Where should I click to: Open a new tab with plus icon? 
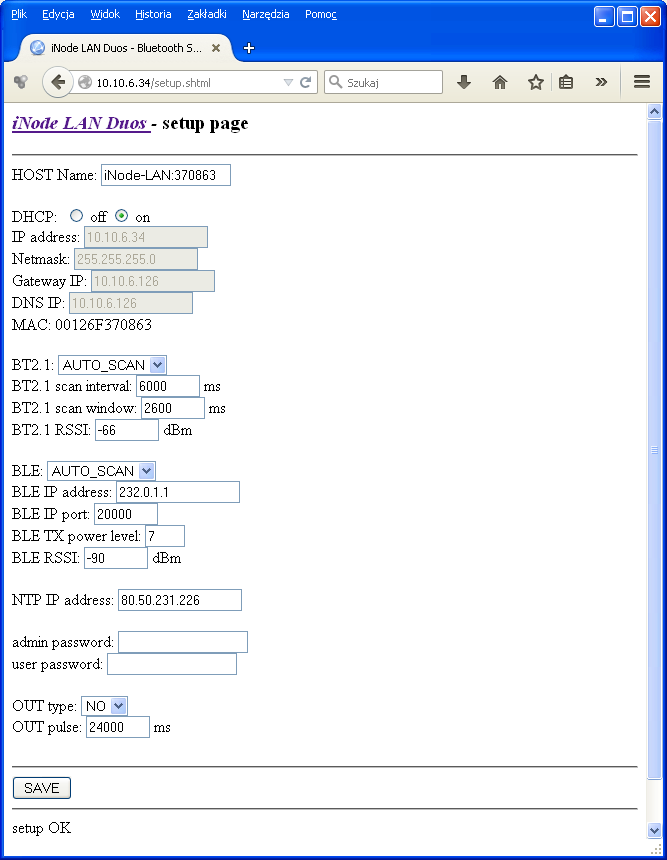248,48
